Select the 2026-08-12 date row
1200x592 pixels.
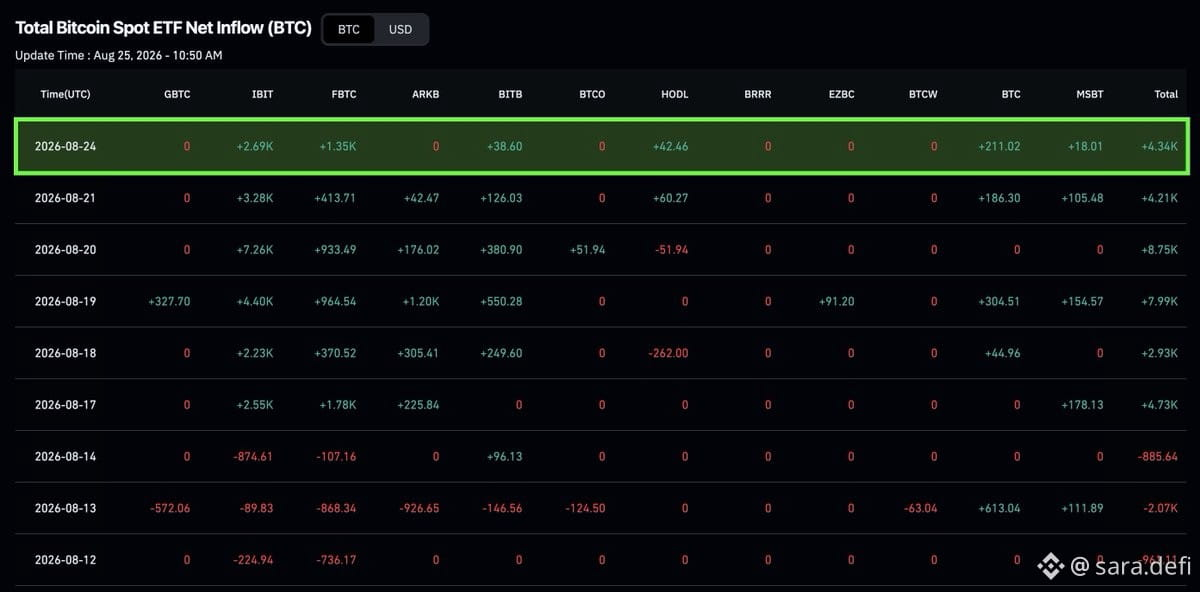point(600,560)
